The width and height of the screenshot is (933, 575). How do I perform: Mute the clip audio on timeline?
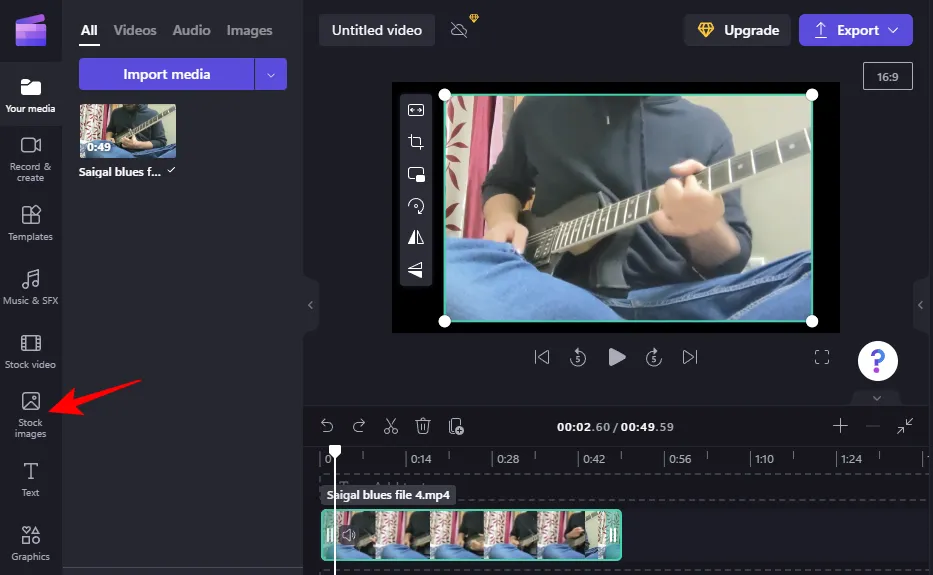coord(347,535)
